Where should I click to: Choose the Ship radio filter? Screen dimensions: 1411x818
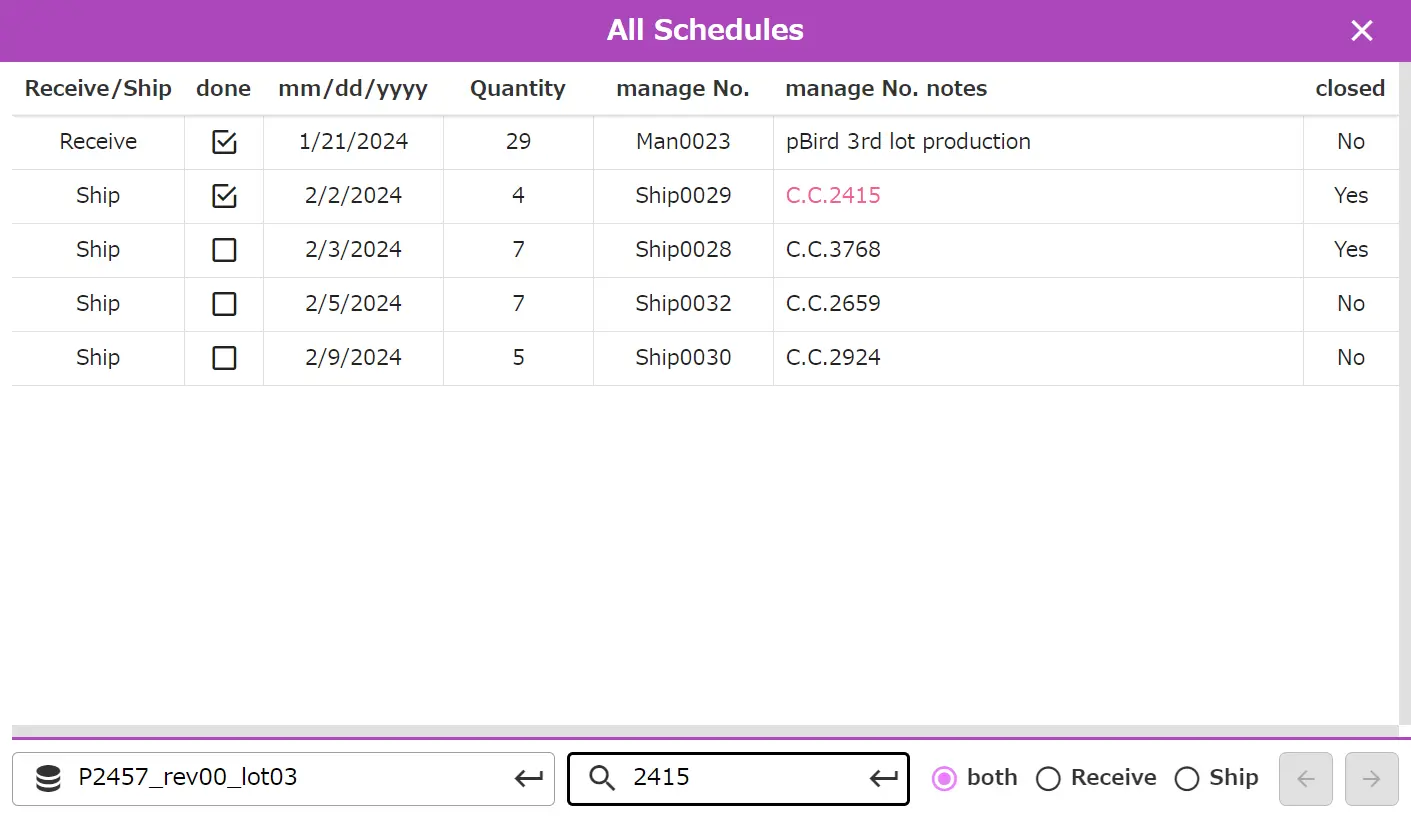1186,778
